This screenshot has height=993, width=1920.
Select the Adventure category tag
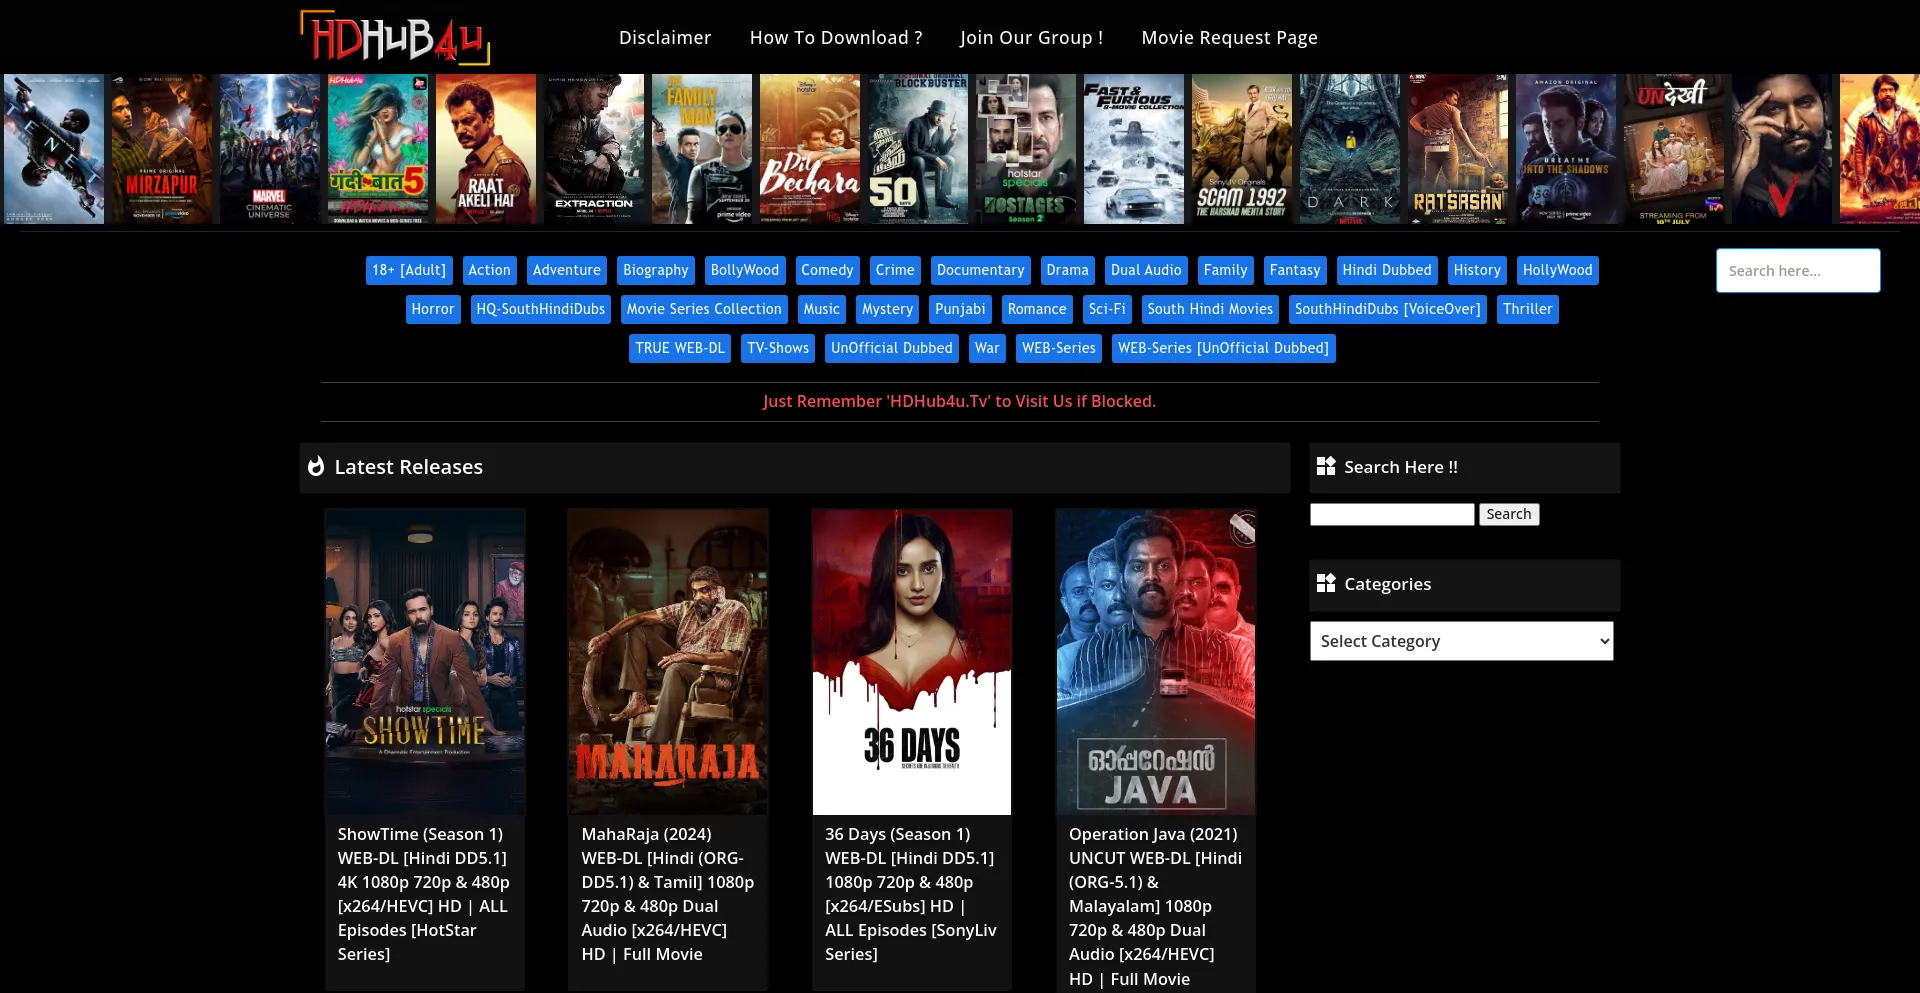click(x=567, y=270)
